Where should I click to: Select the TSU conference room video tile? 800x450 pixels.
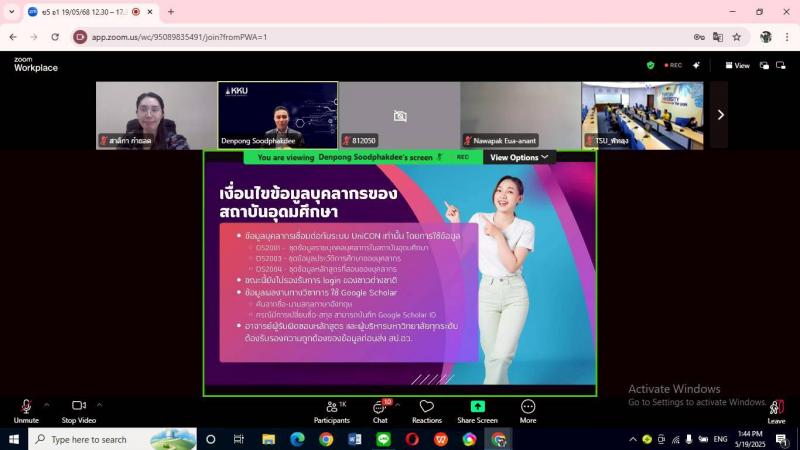[x=642, y=115]
